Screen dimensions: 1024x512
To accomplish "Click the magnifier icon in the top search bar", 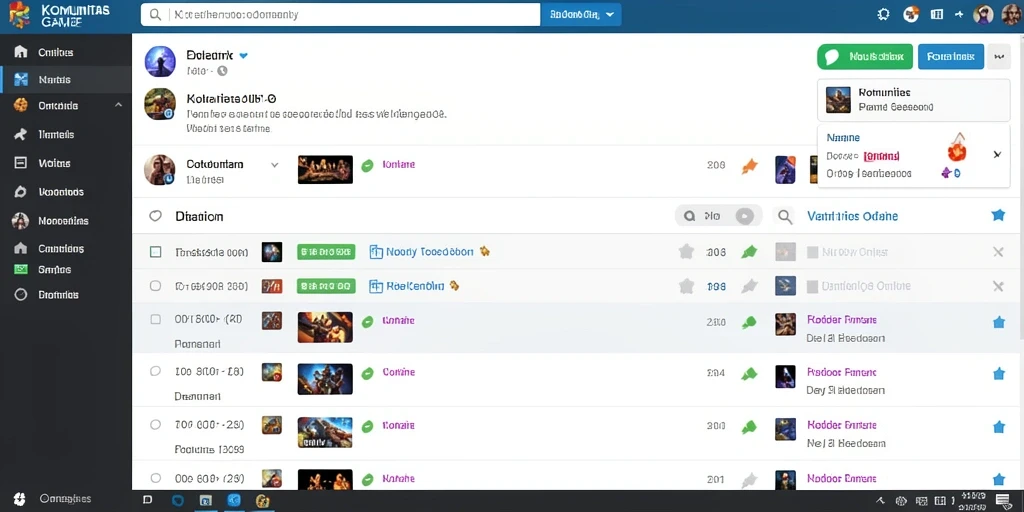I will 155,14.
